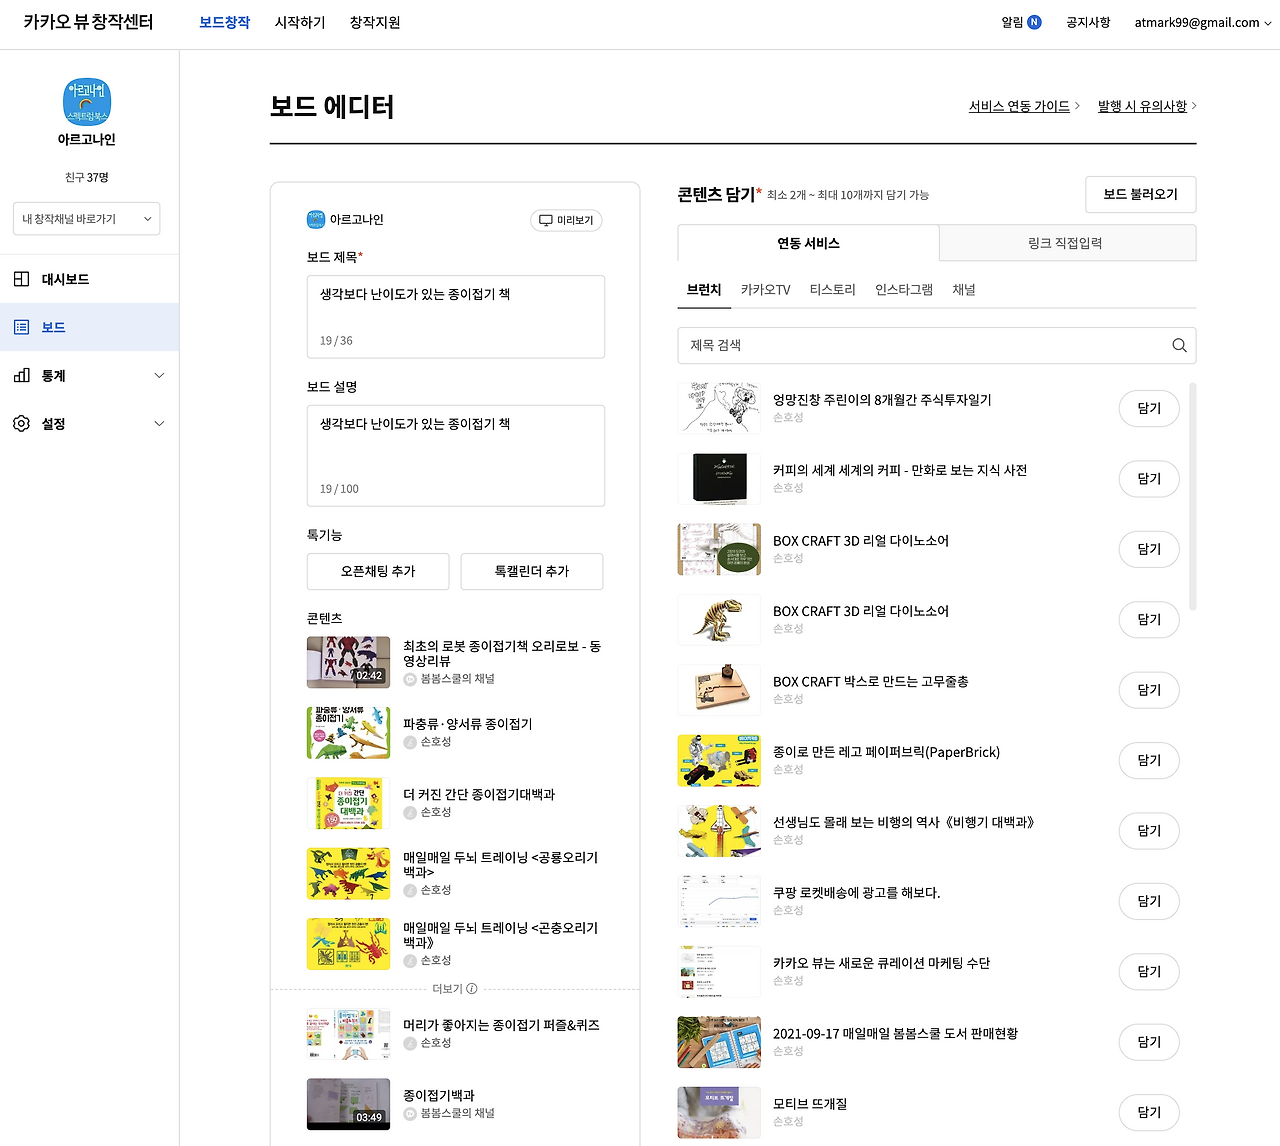Open the 서비스 연동 가이드 link
Viewport: 1280px width, 1146px height.
click(1017, 105)
